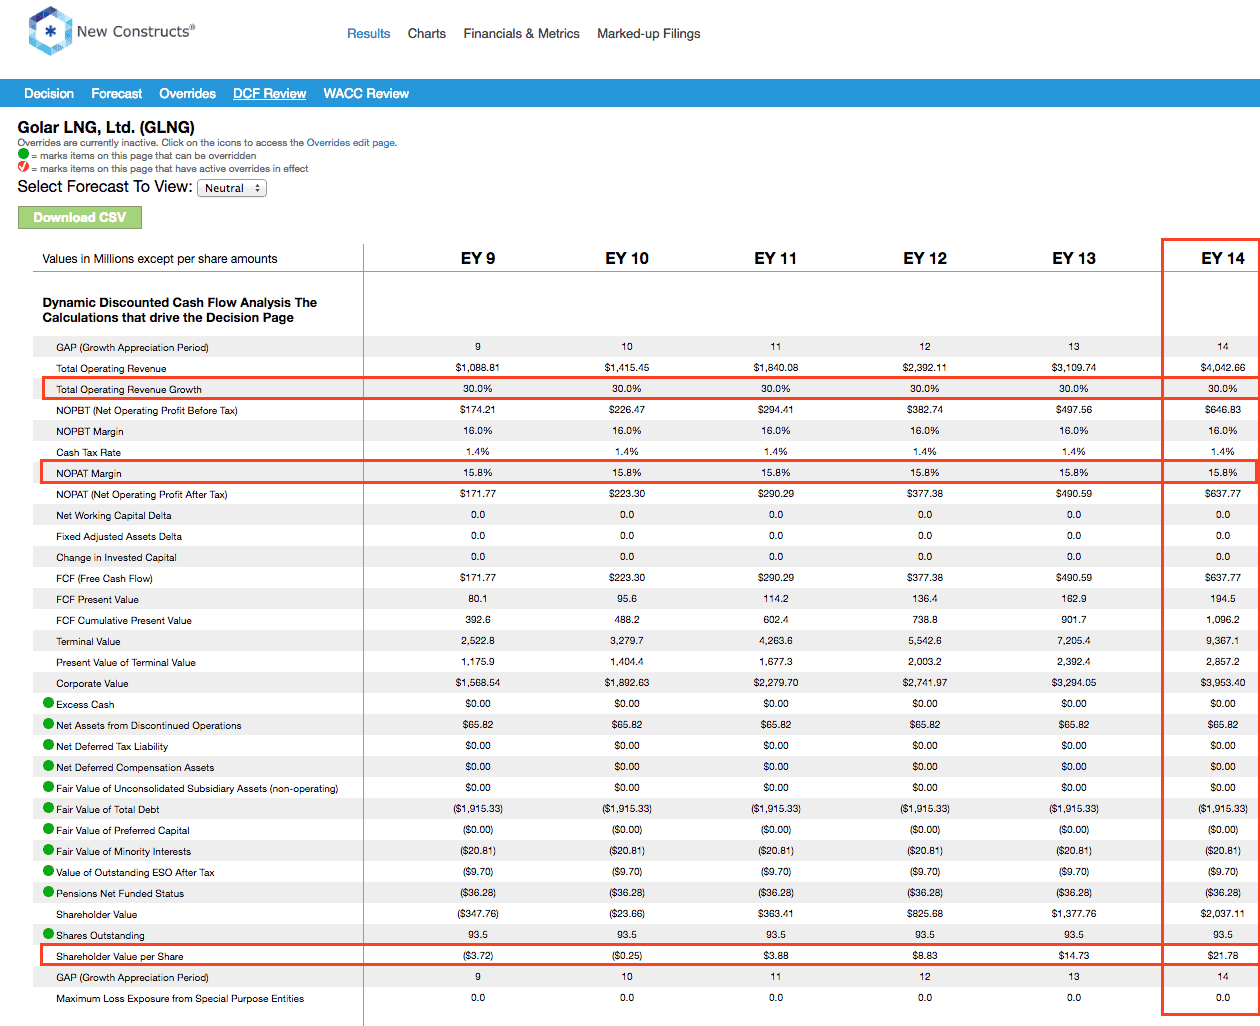Open the Marked-up Filings tab
1260x1026 pixels.
[x=649, y=33]
